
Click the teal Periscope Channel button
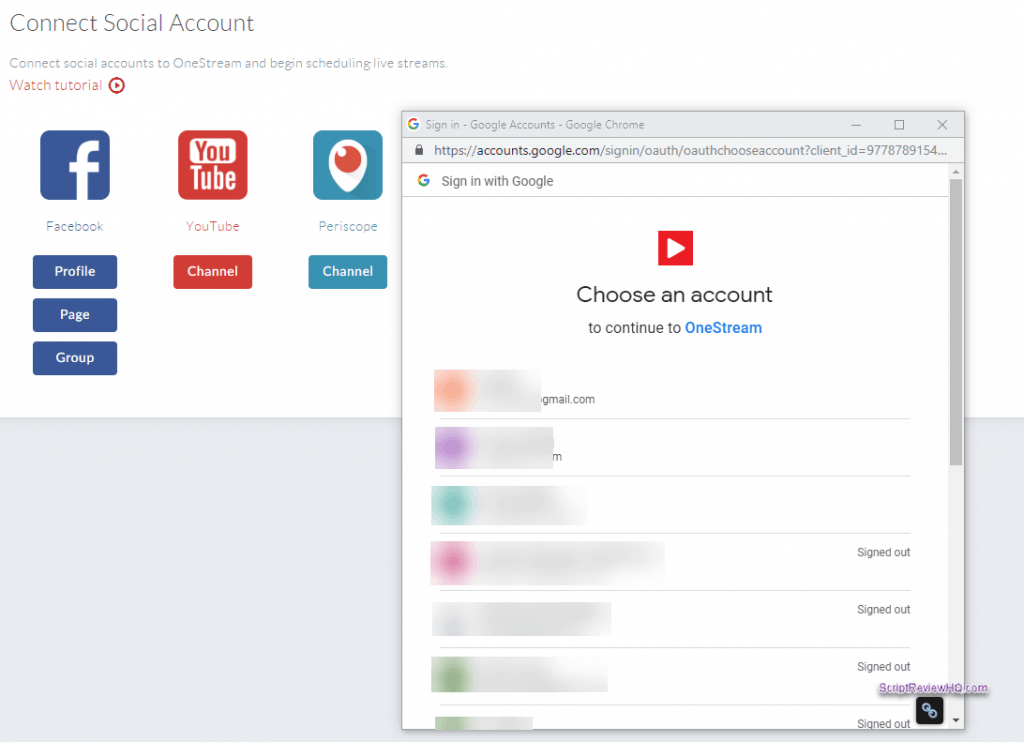click(x=348, y=272)
